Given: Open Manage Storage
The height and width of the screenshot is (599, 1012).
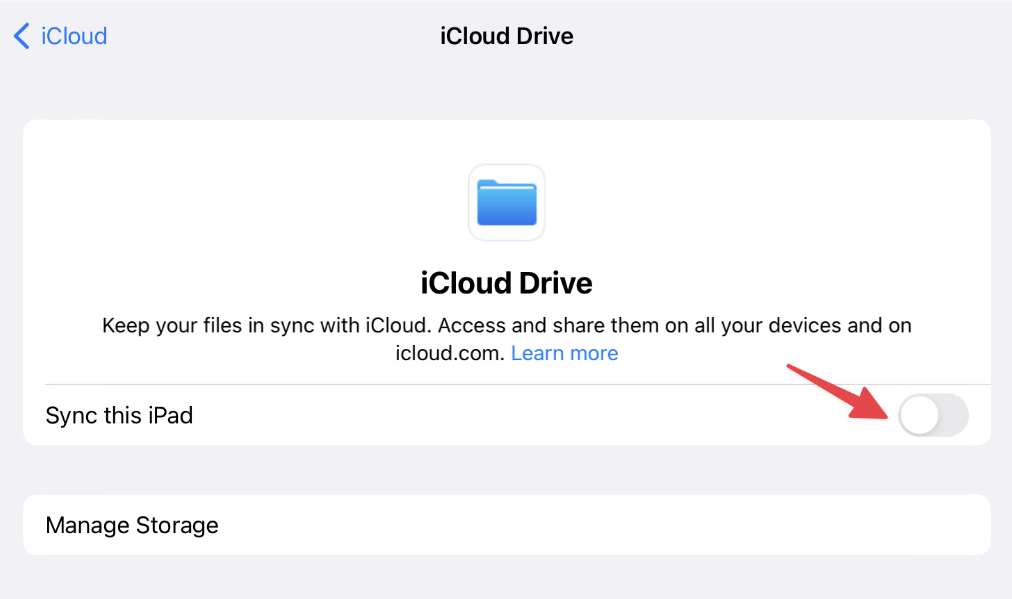Looking at the screenshot, I should click(507, 525).
